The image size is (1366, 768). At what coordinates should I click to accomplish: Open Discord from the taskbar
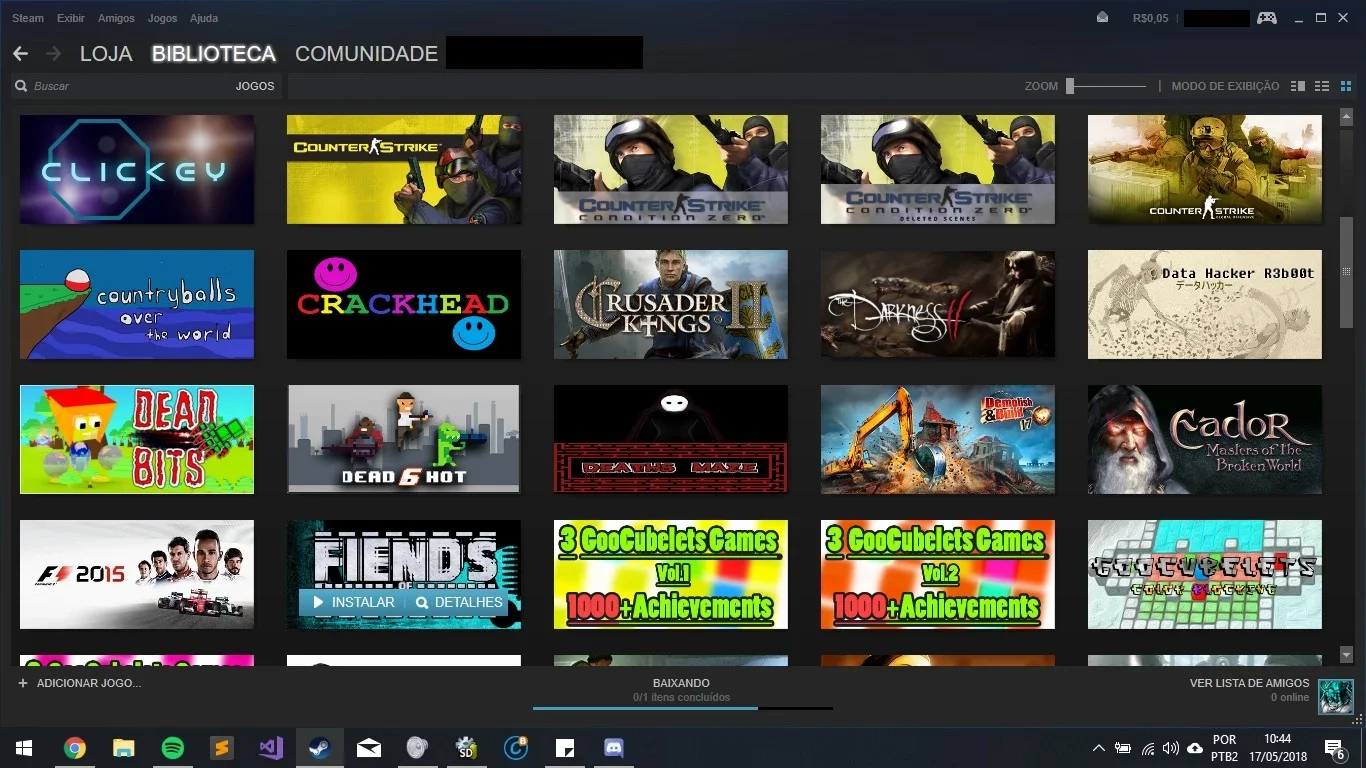point(613,748)
